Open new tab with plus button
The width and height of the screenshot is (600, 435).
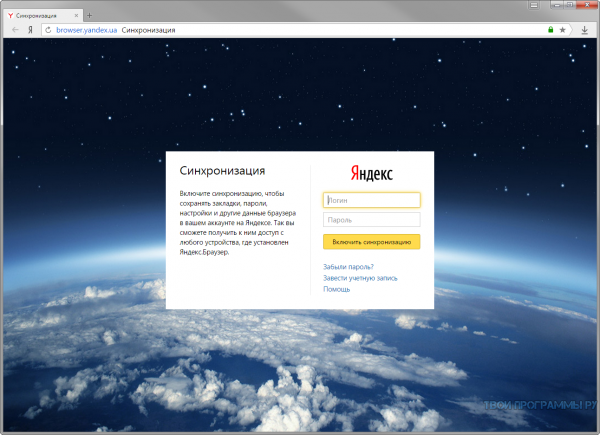click(x=89, y=15)
